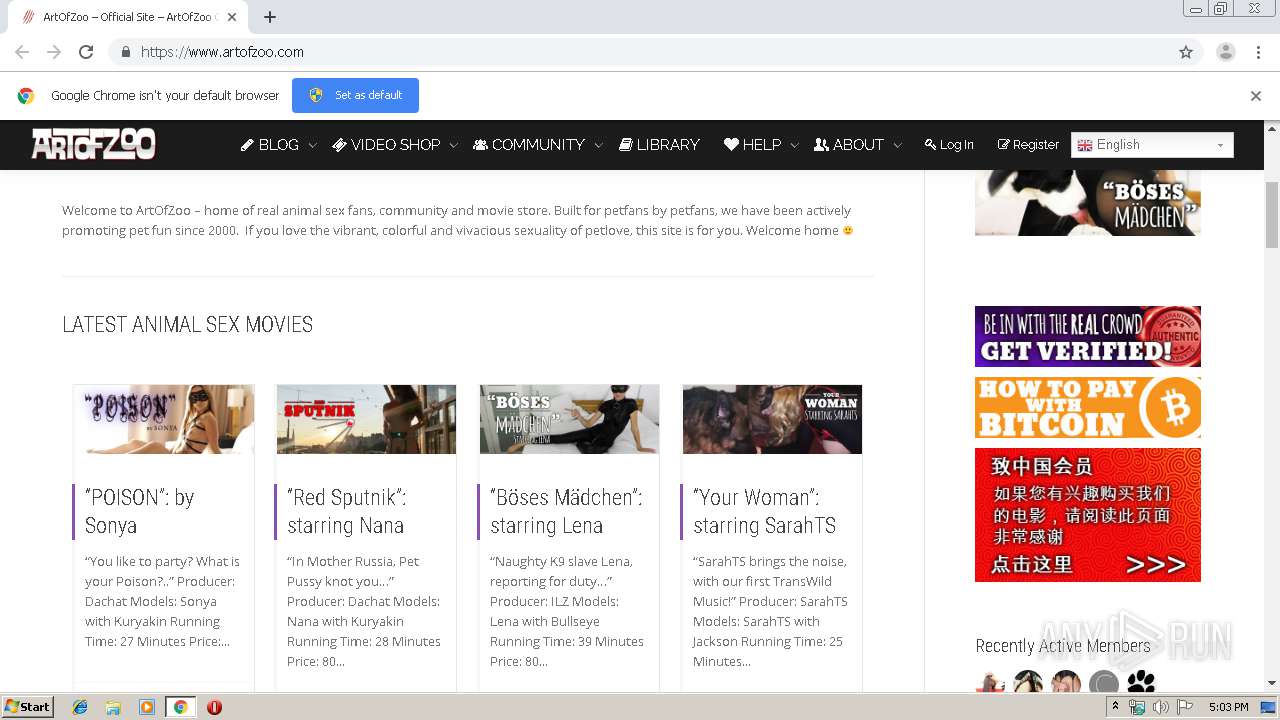Click the vertical page scrollbar thumb

[1272, 215]
